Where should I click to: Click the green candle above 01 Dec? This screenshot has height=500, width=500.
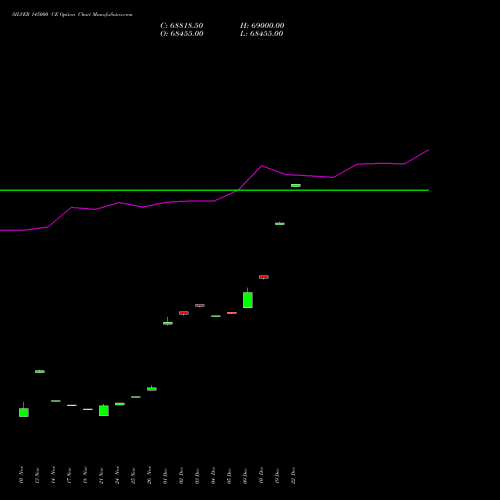(x=168, y=323)
